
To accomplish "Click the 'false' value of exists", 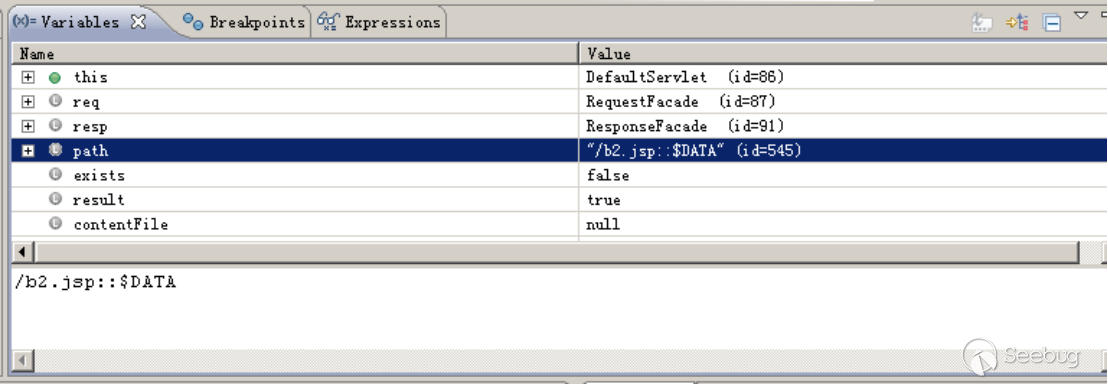I will point(607,175).
